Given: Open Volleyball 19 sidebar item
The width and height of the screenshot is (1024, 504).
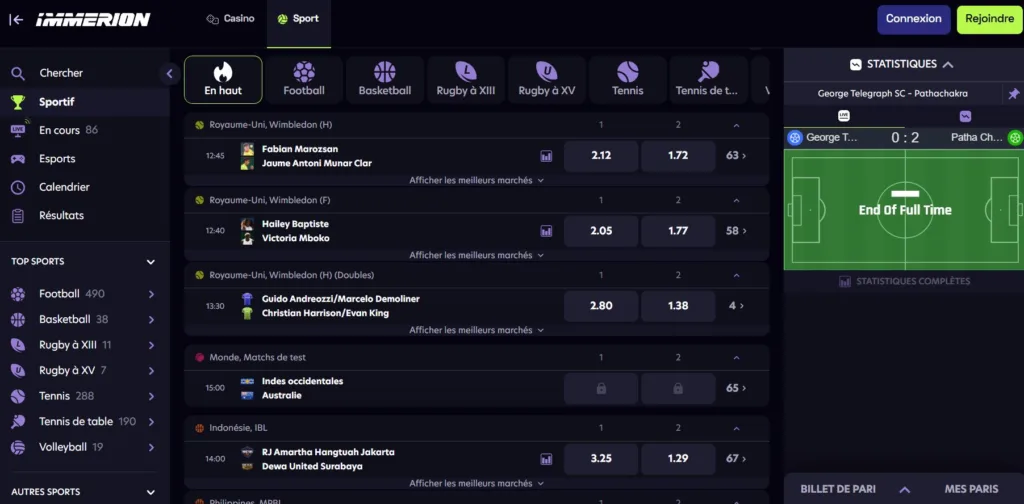Looking at the screenshot, I should click(x=84, y=447).
